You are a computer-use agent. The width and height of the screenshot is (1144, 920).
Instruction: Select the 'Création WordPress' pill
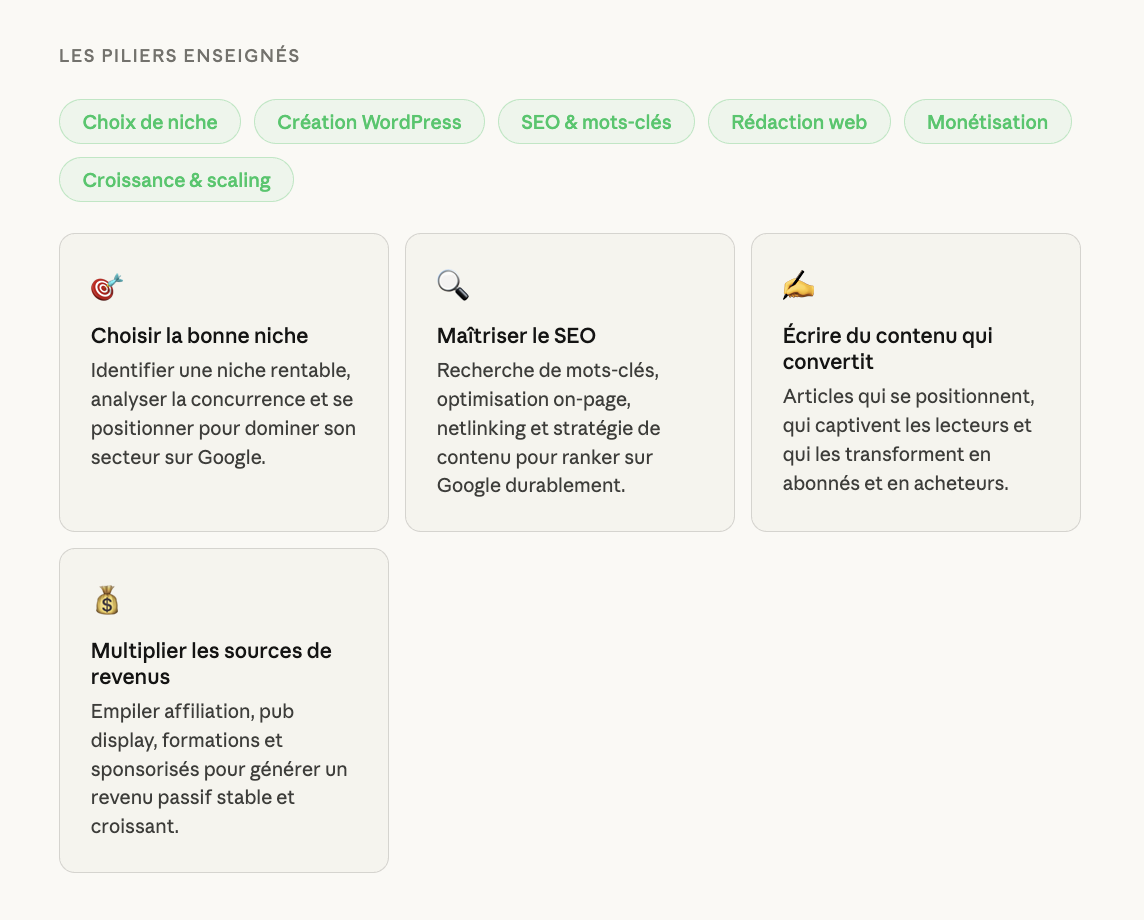(x=369, y=122)
